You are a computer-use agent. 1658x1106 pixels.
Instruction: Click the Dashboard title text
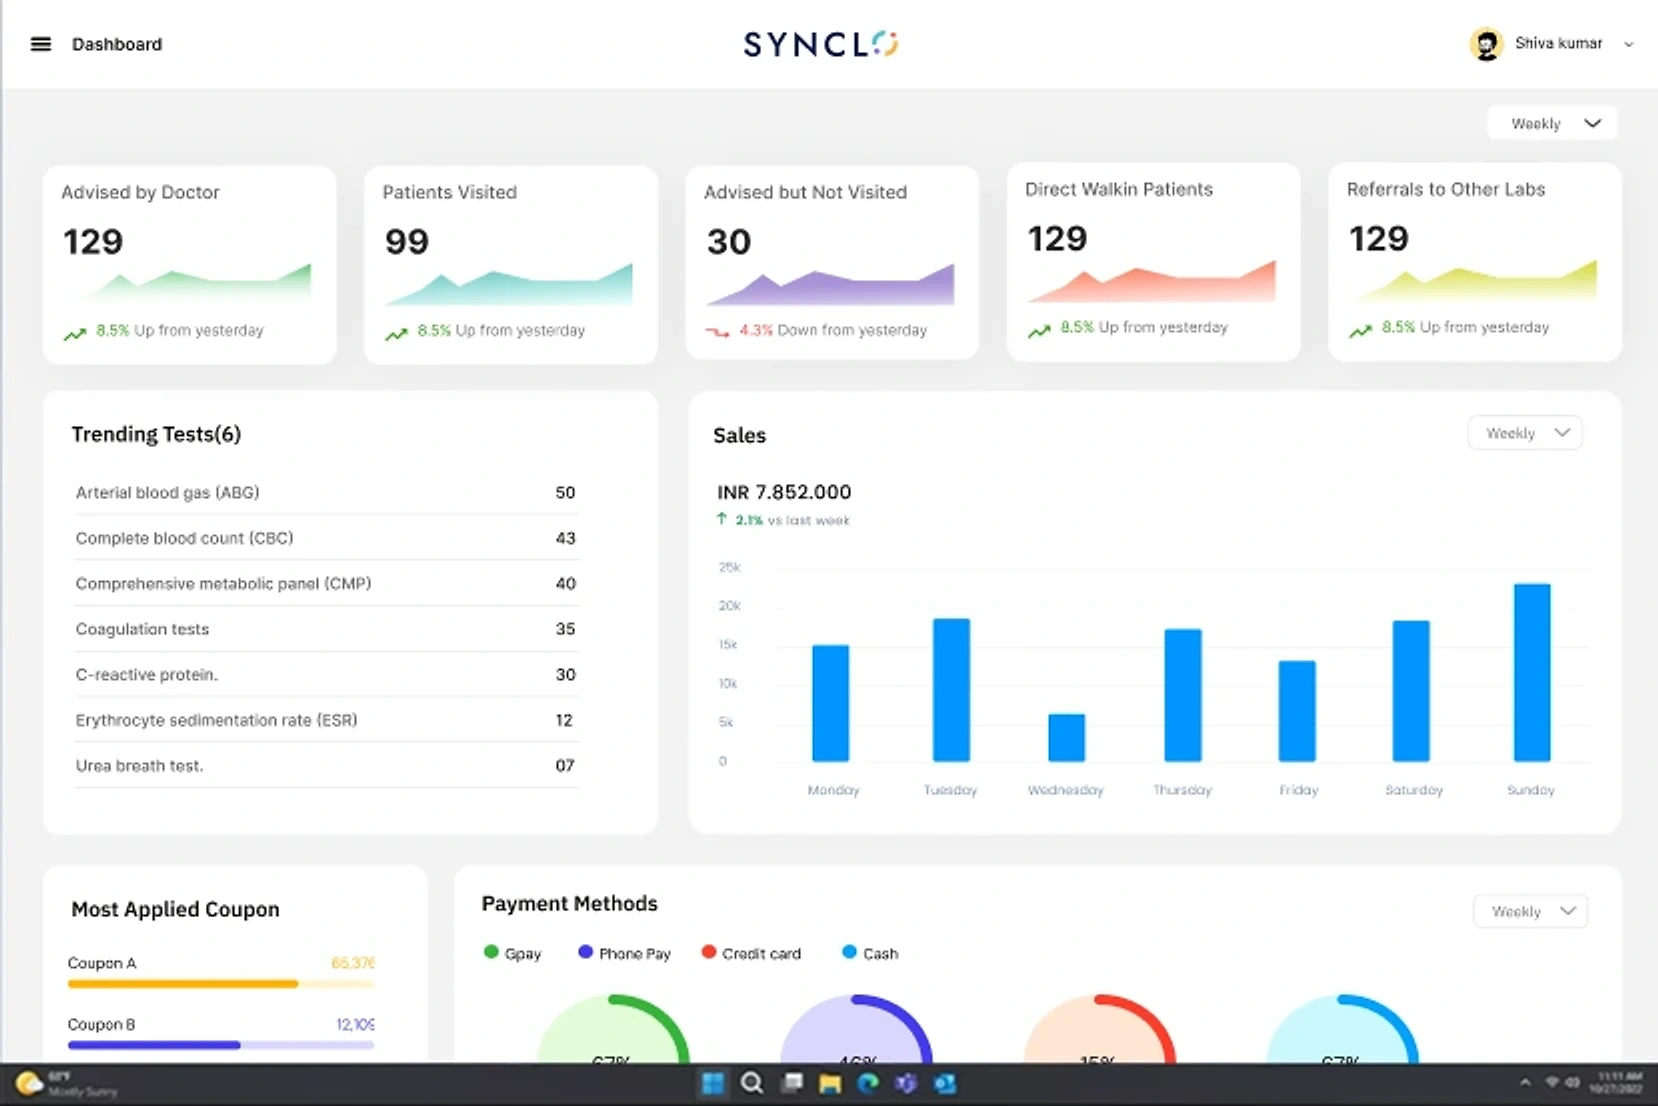(x=117, y=44)
